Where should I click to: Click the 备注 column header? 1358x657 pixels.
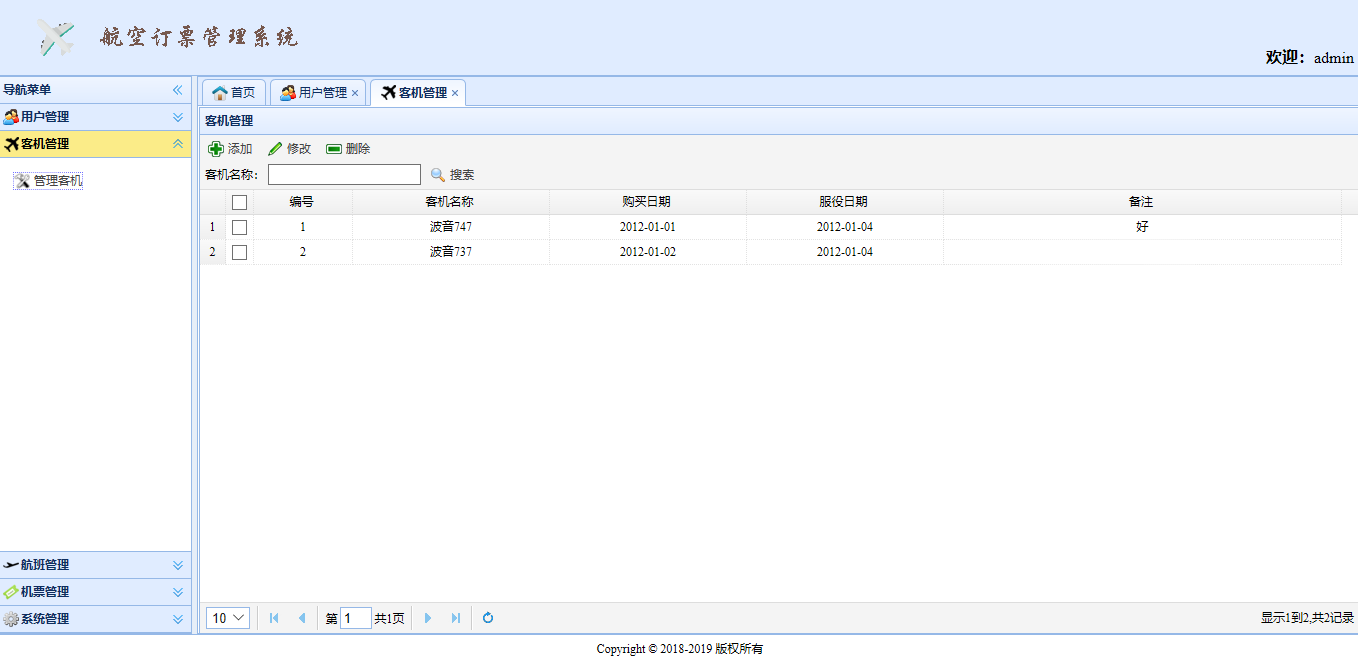(1141, 202)
